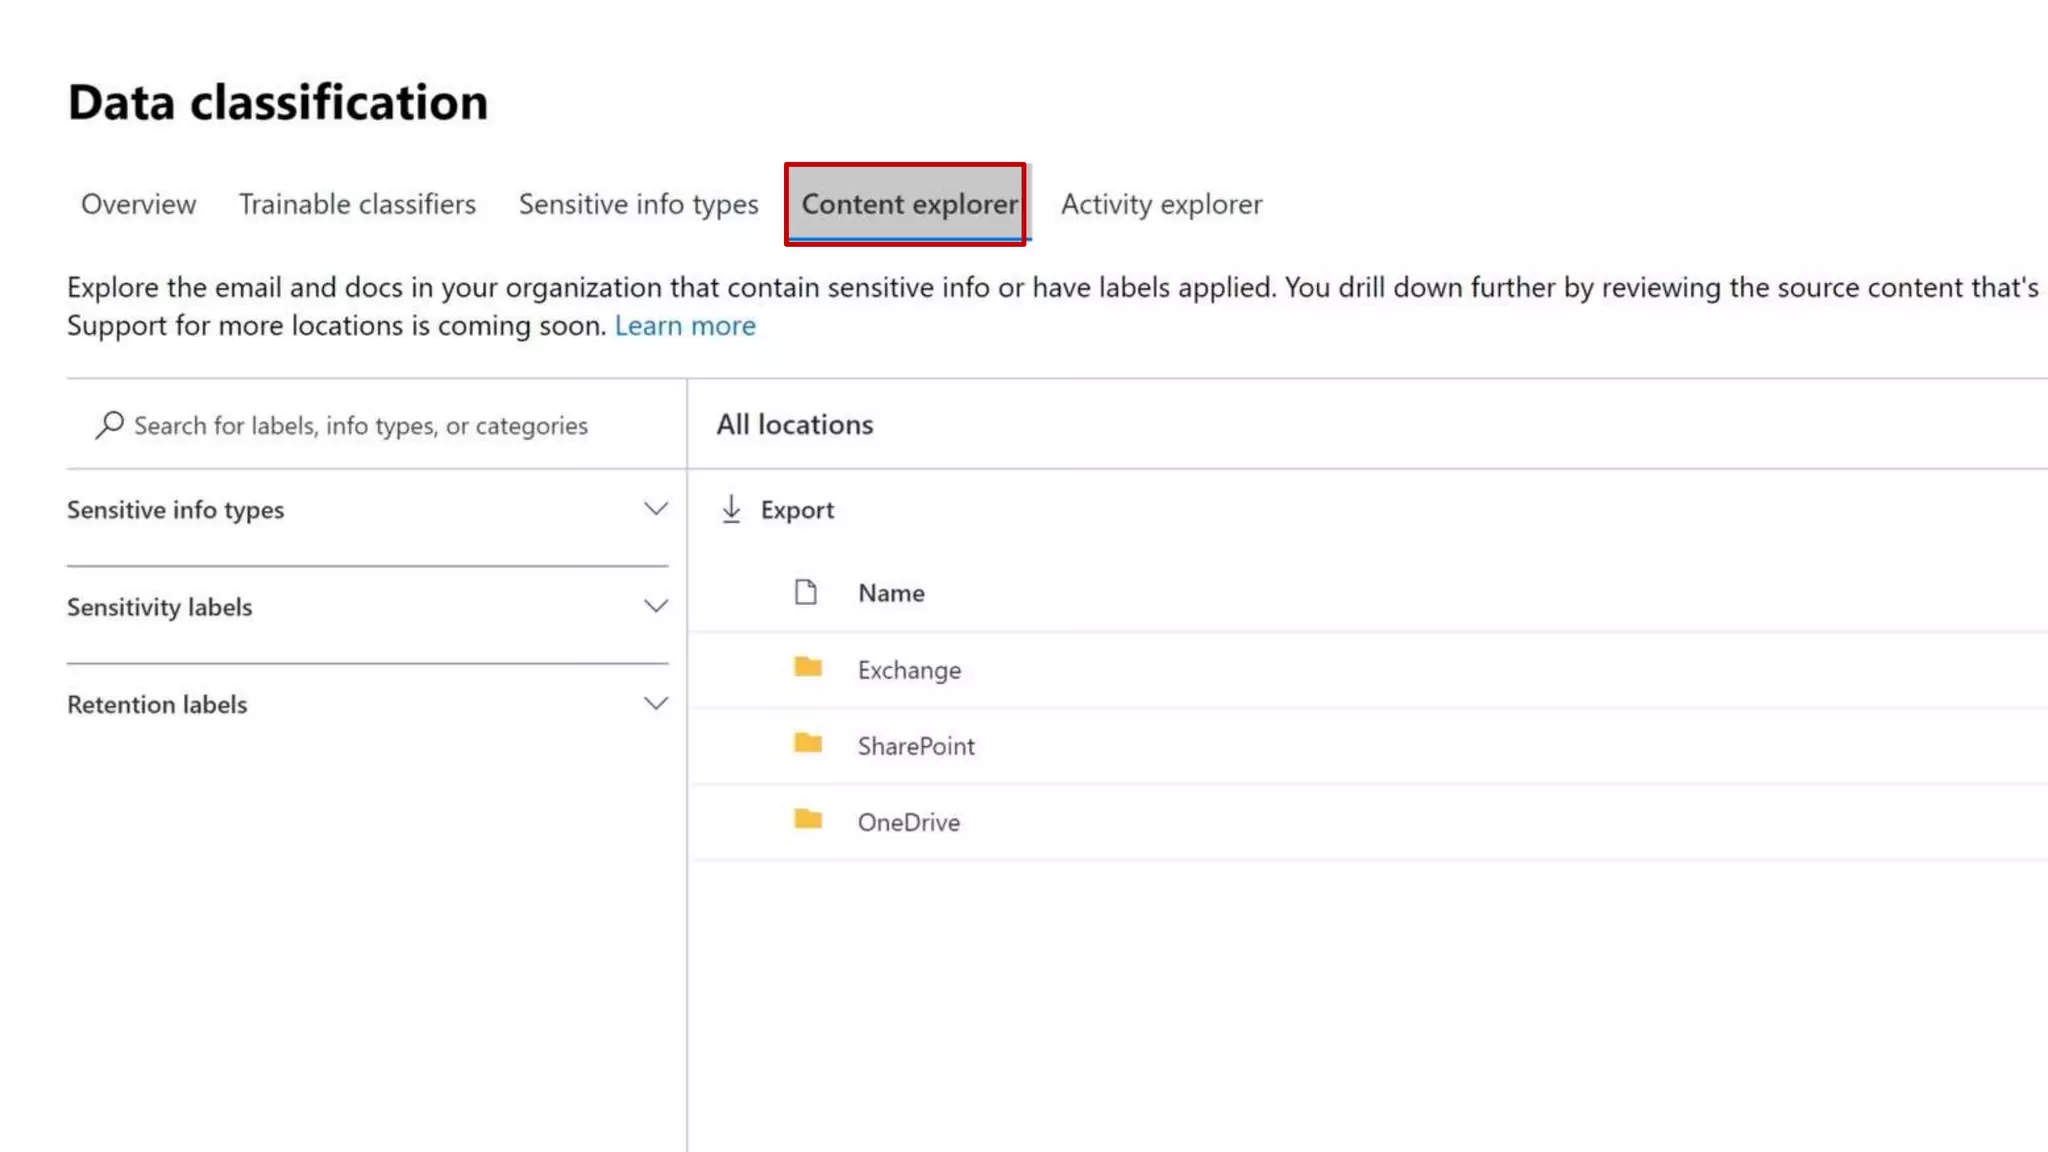Image resolution: width=2048 pixels, height=1152 pixels.
Task: Select the Content explorer tab
Action: point(908,204)
